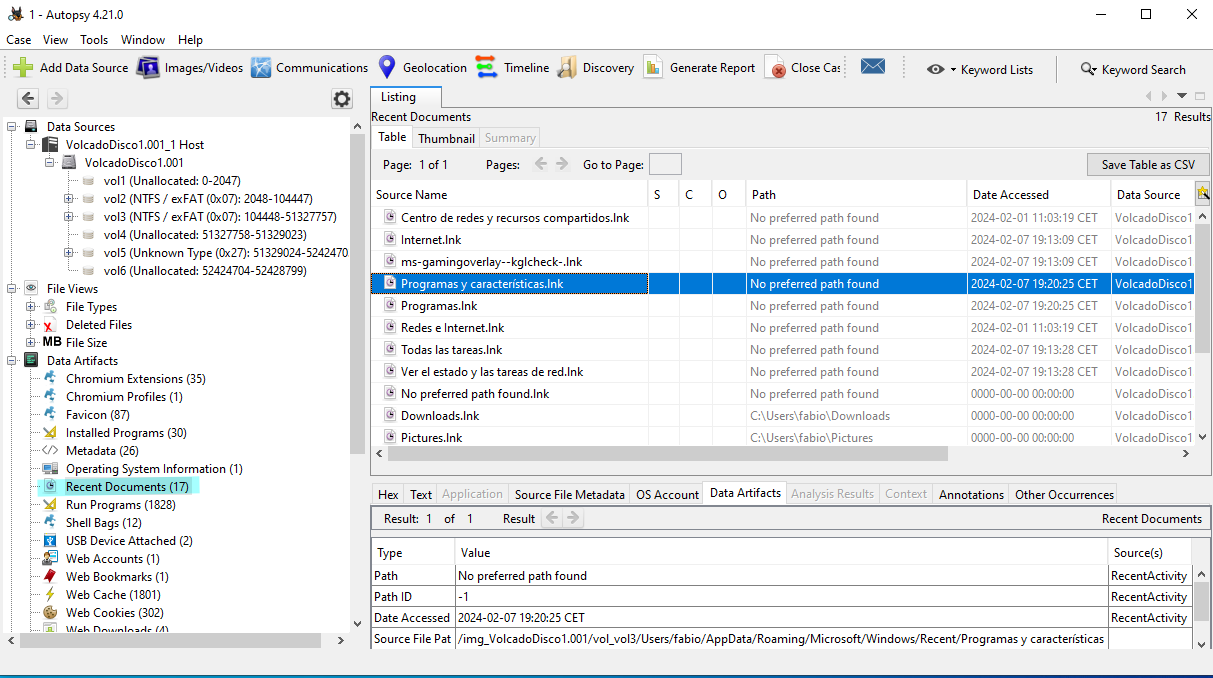Click Save Table as CSV button

point(1148,165)
